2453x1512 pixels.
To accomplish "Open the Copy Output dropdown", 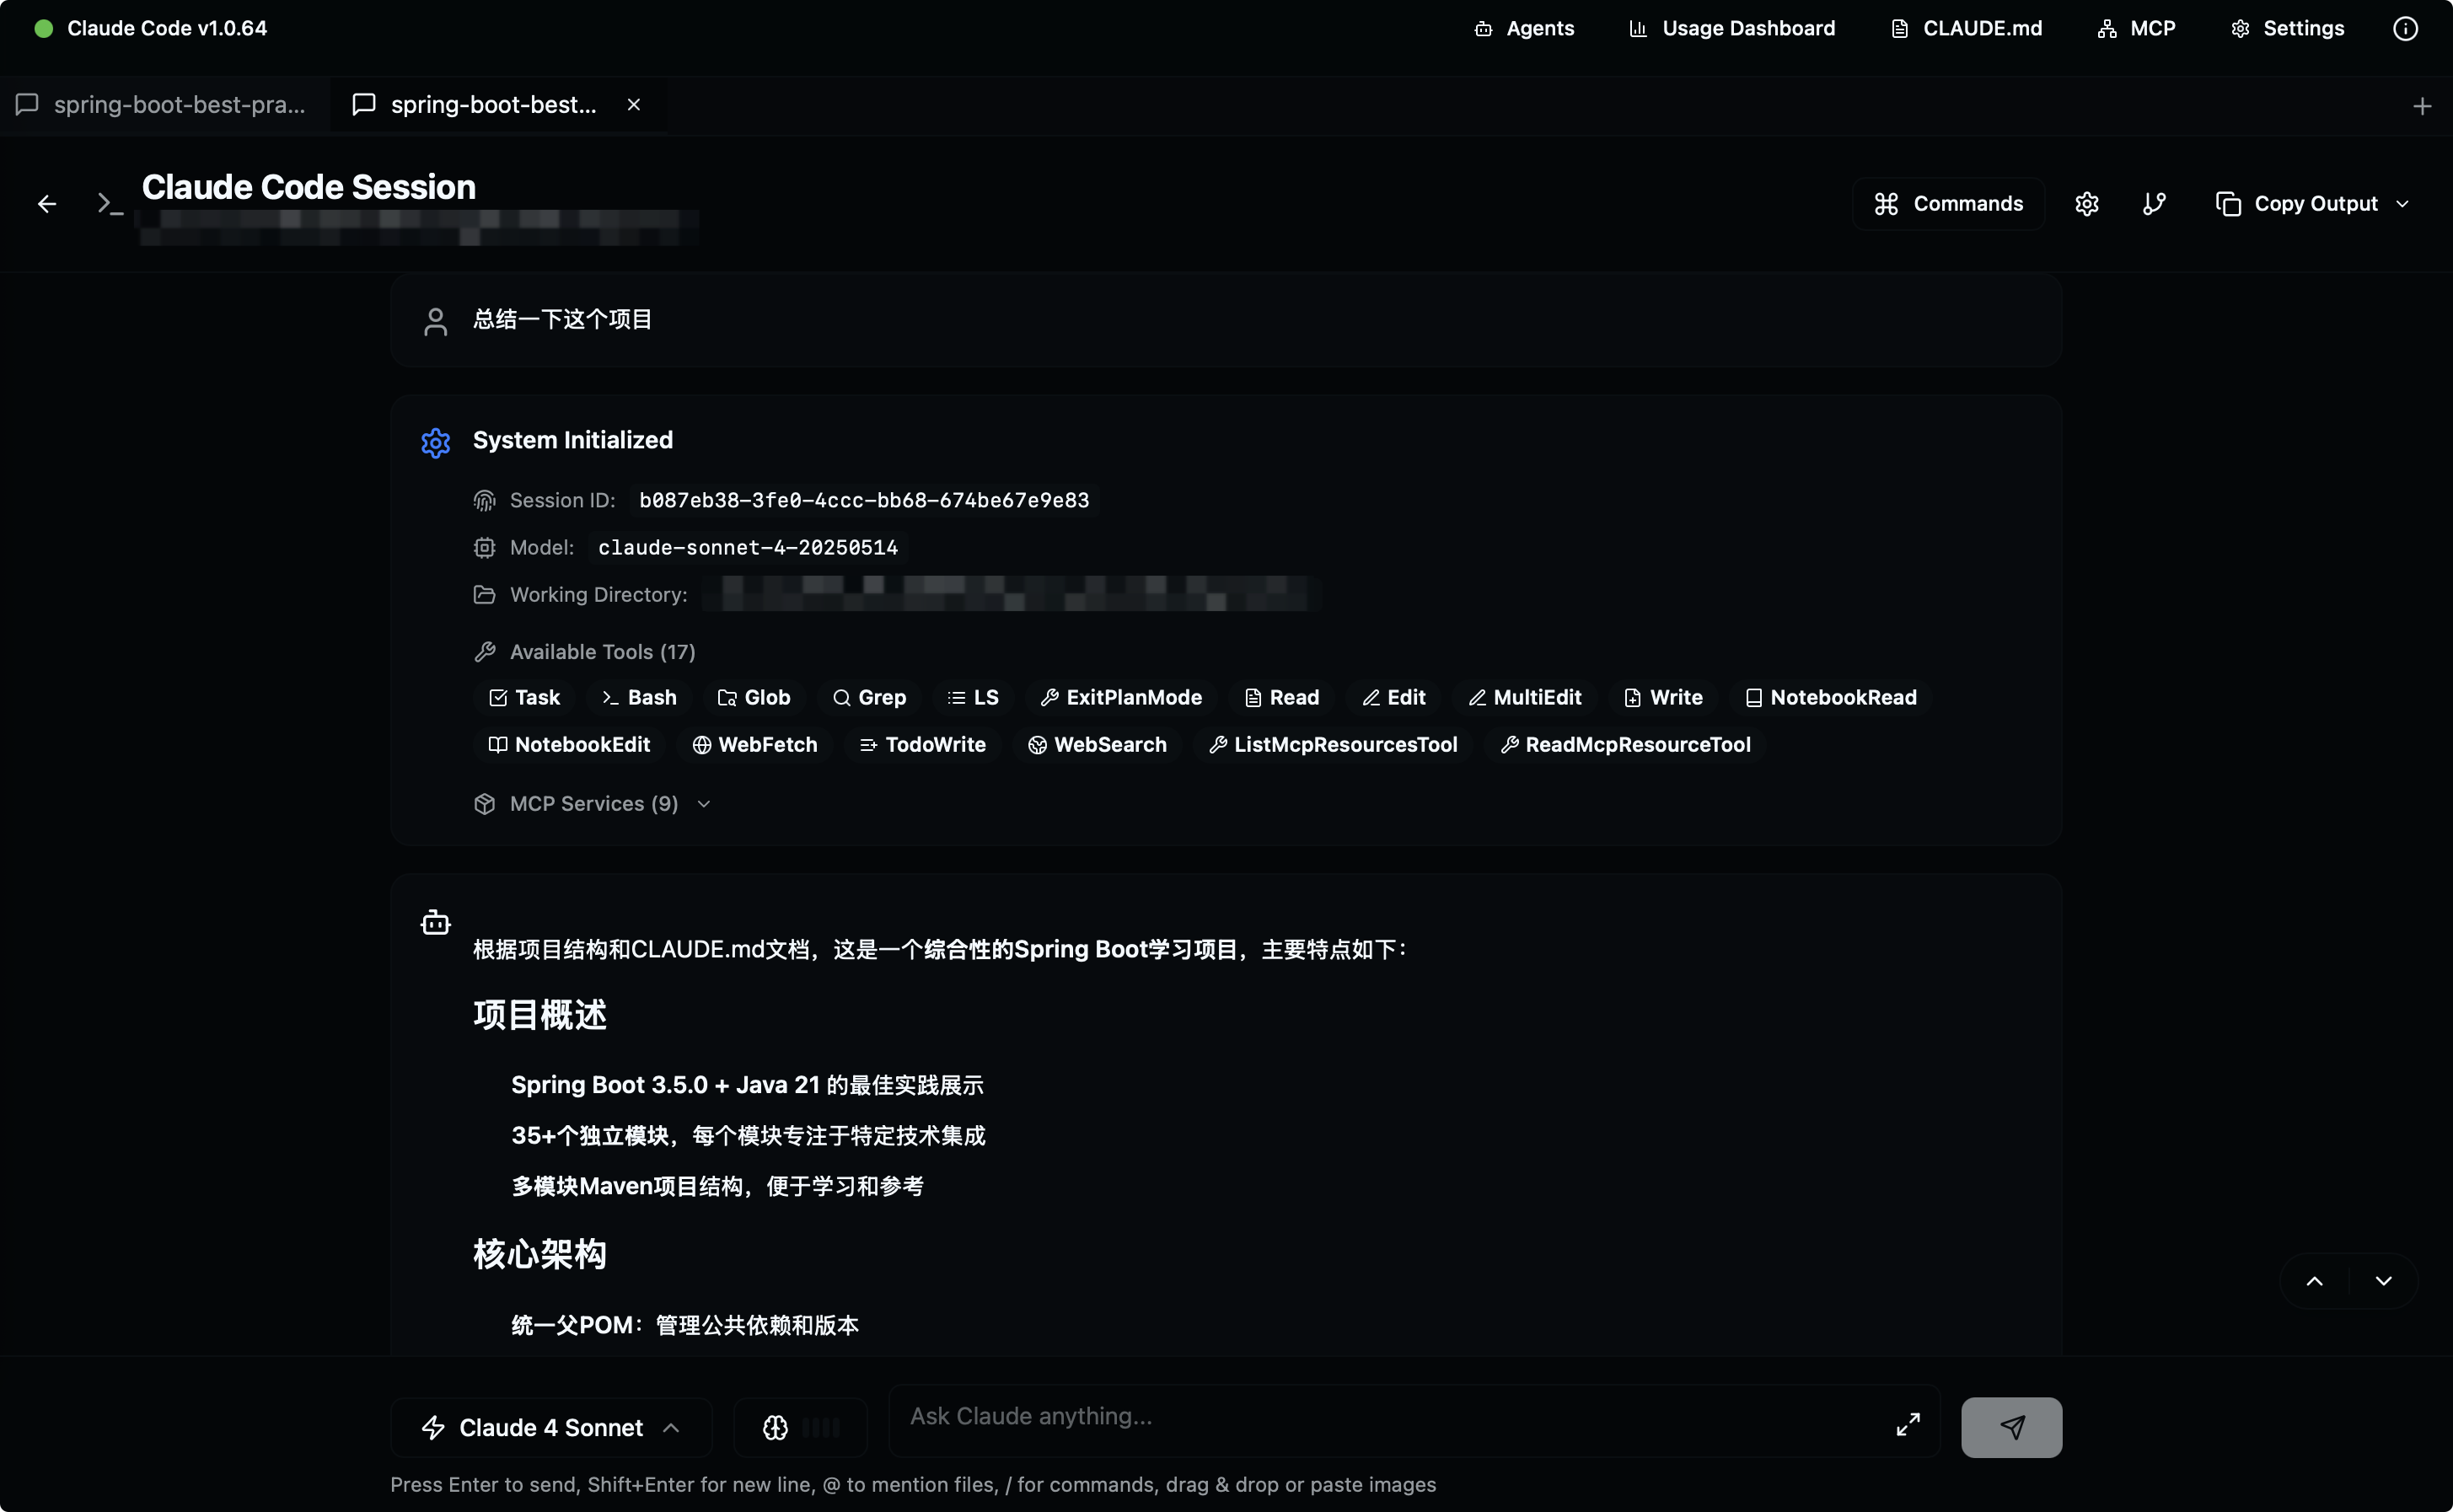I will pos(2313,204).
